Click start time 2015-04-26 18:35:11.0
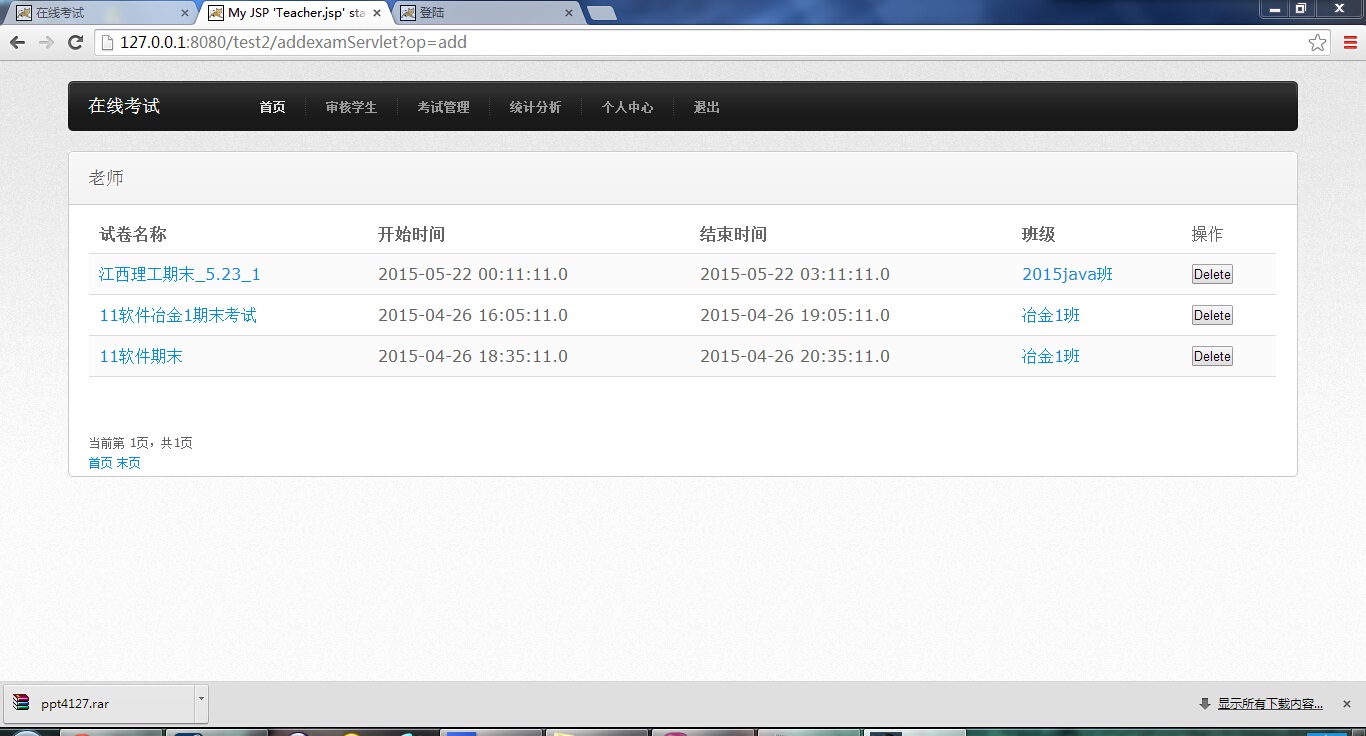This screenshot has height=736, width=1366. coord(473,356)
